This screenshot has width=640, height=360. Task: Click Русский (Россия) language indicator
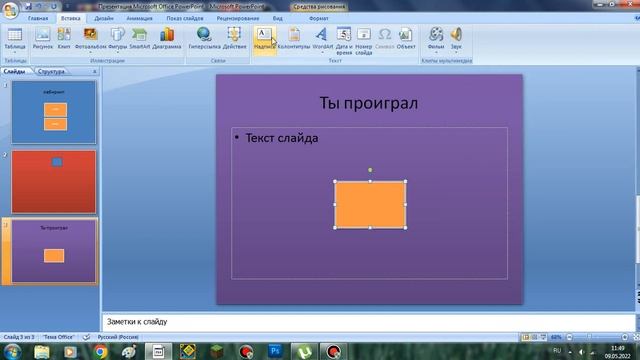point(118,337)
